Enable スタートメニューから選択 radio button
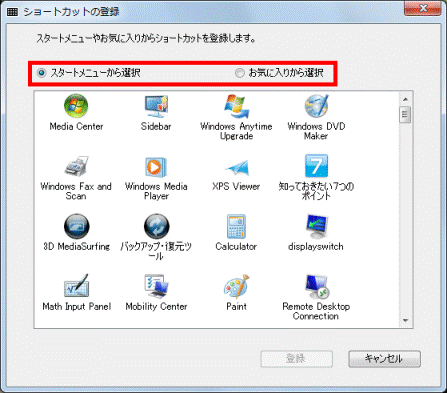The width and height of the screenshot is (447, 393). coord(41,73)
